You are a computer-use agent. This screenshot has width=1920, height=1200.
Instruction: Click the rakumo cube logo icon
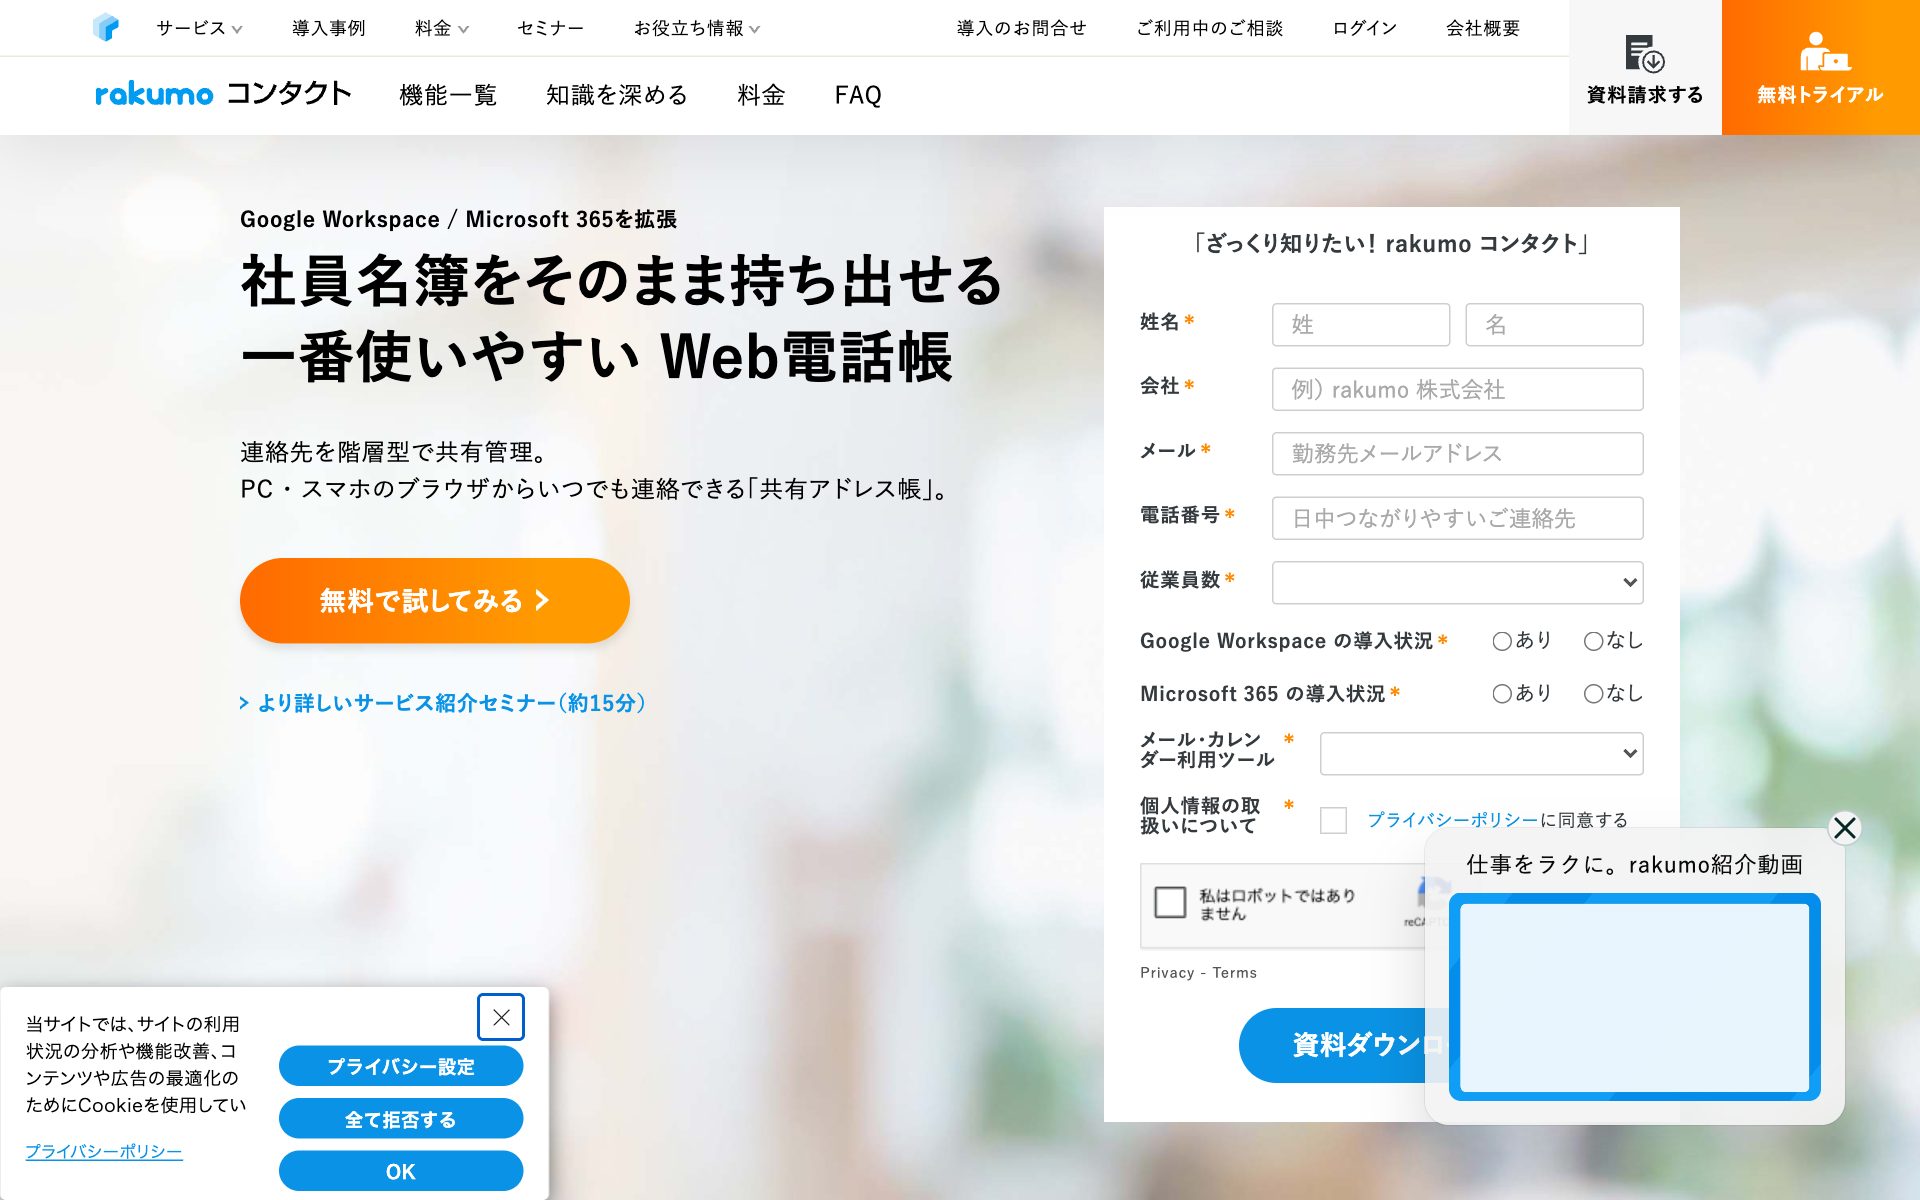pyautogui.click(x=105, y=27)
